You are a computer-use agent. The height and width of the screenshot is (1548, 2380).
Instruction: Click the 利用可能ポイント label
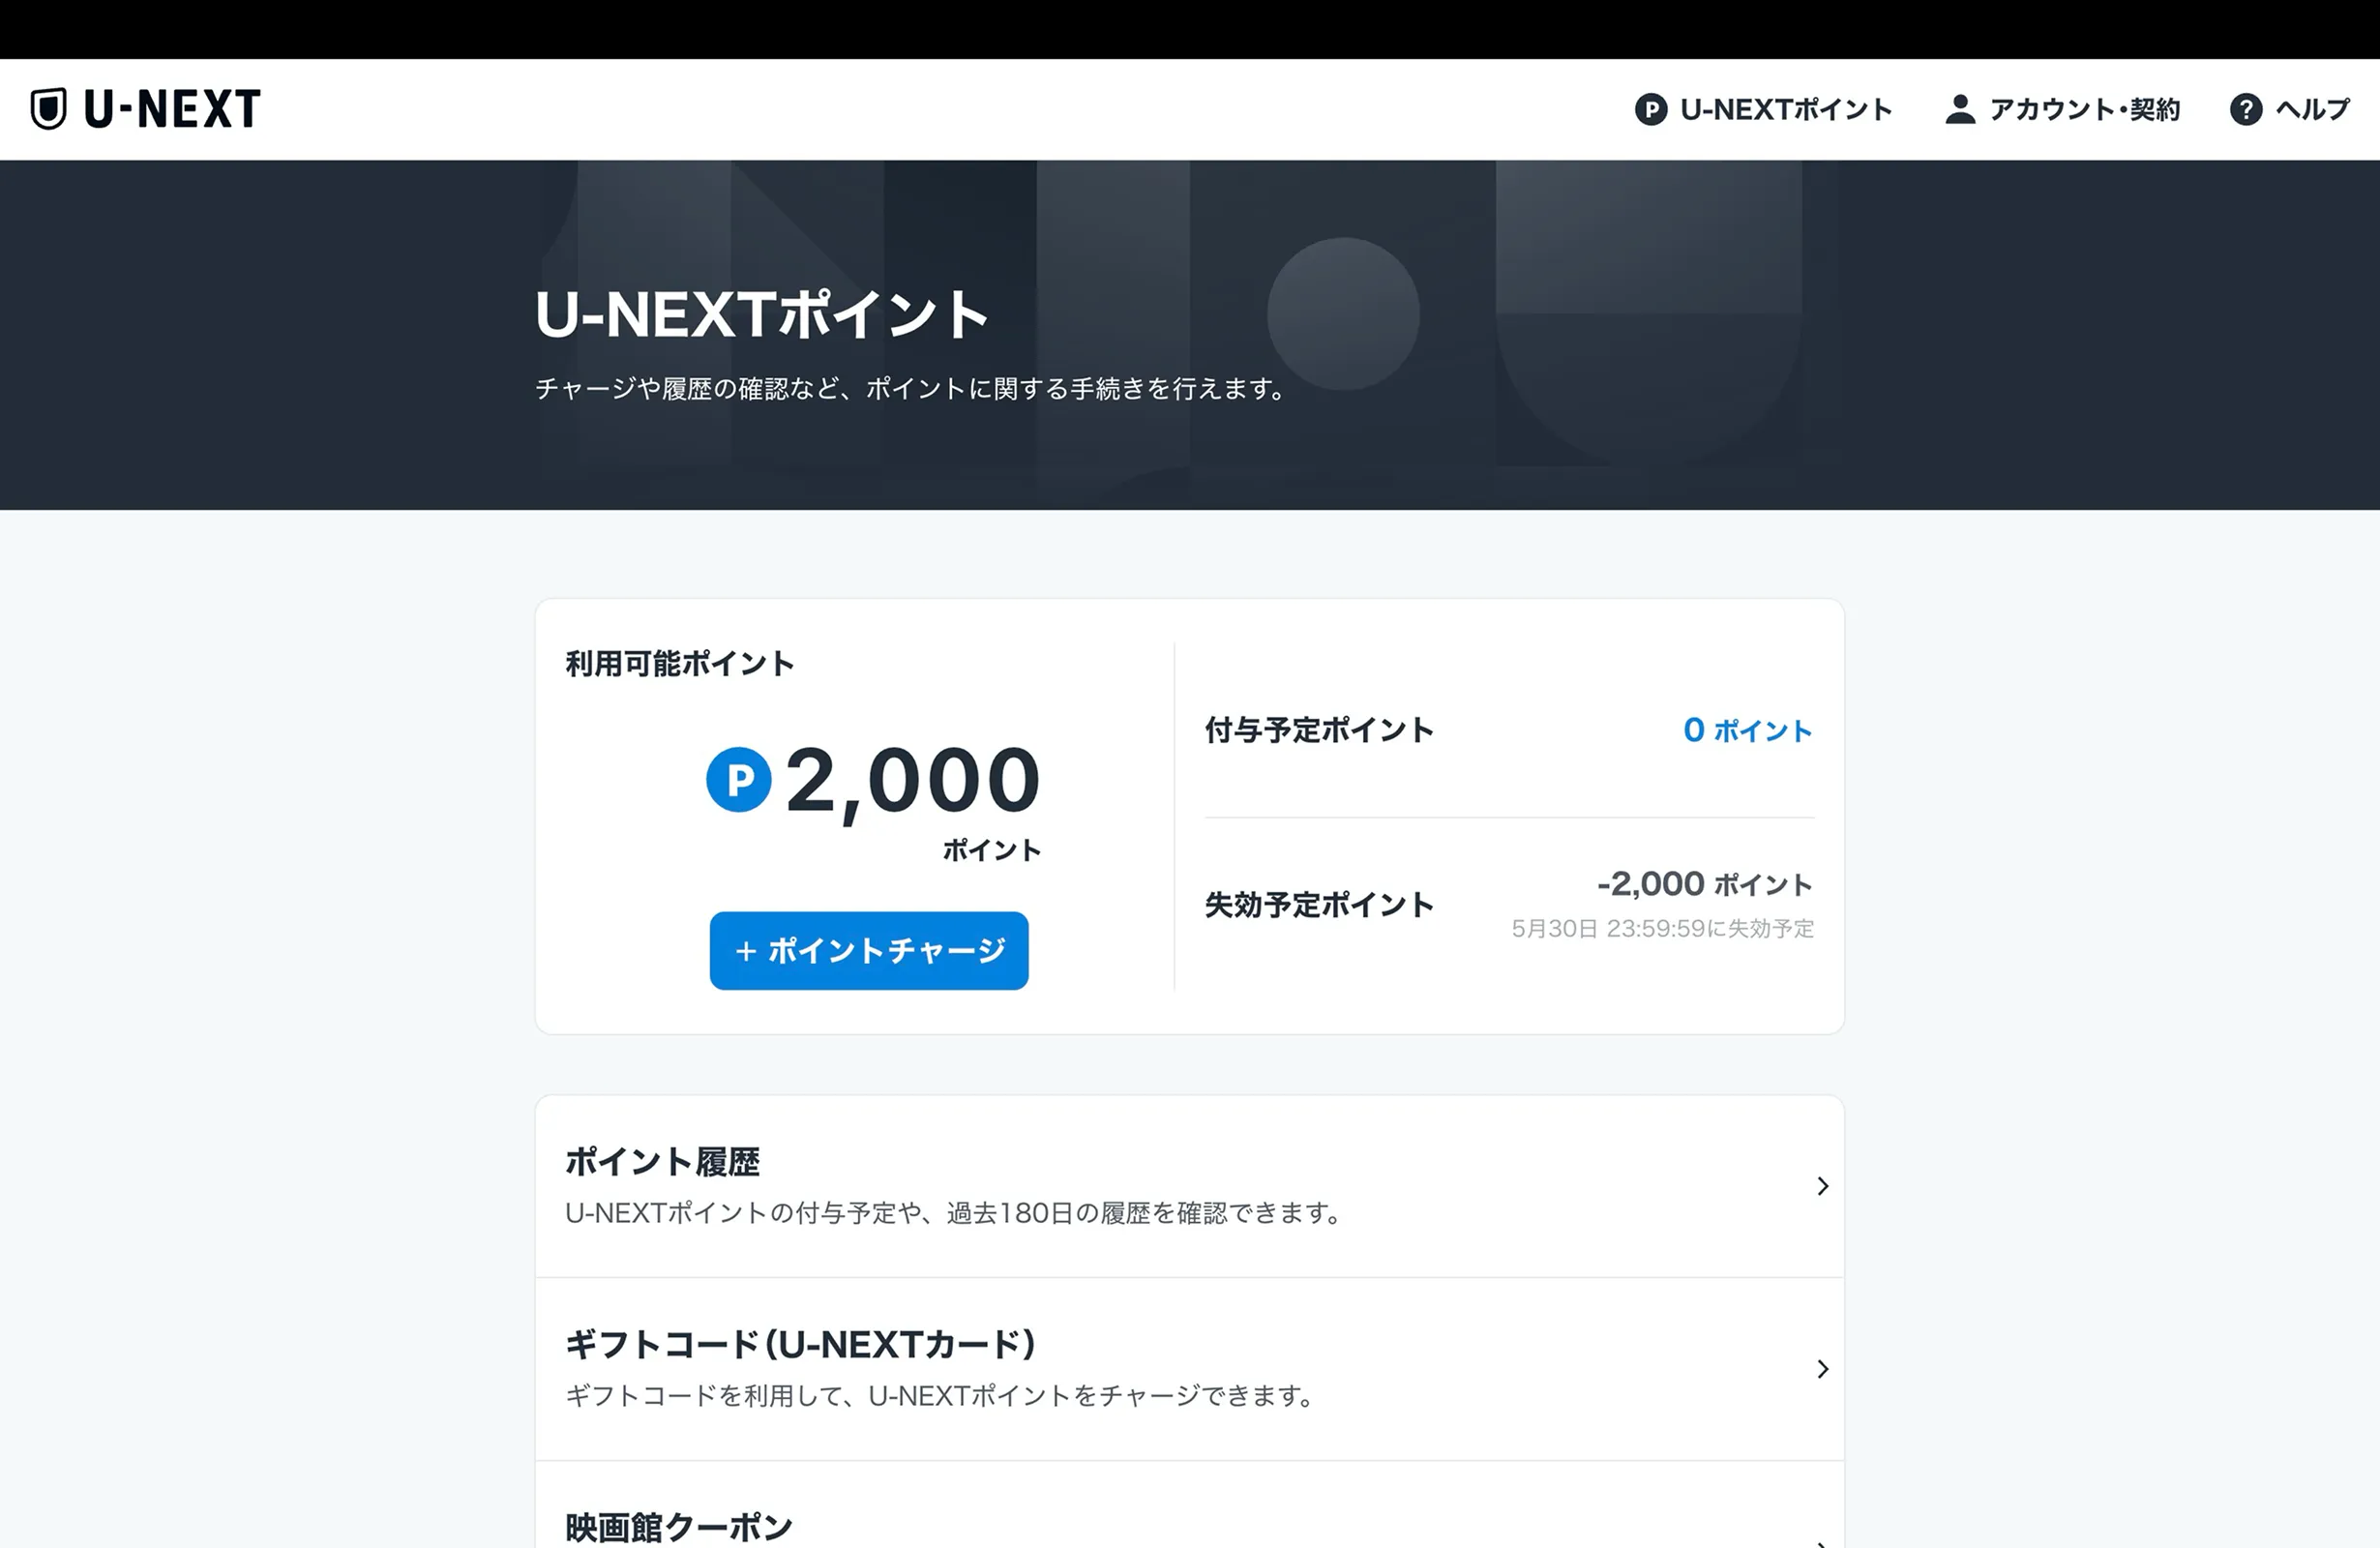coord(680,663)
